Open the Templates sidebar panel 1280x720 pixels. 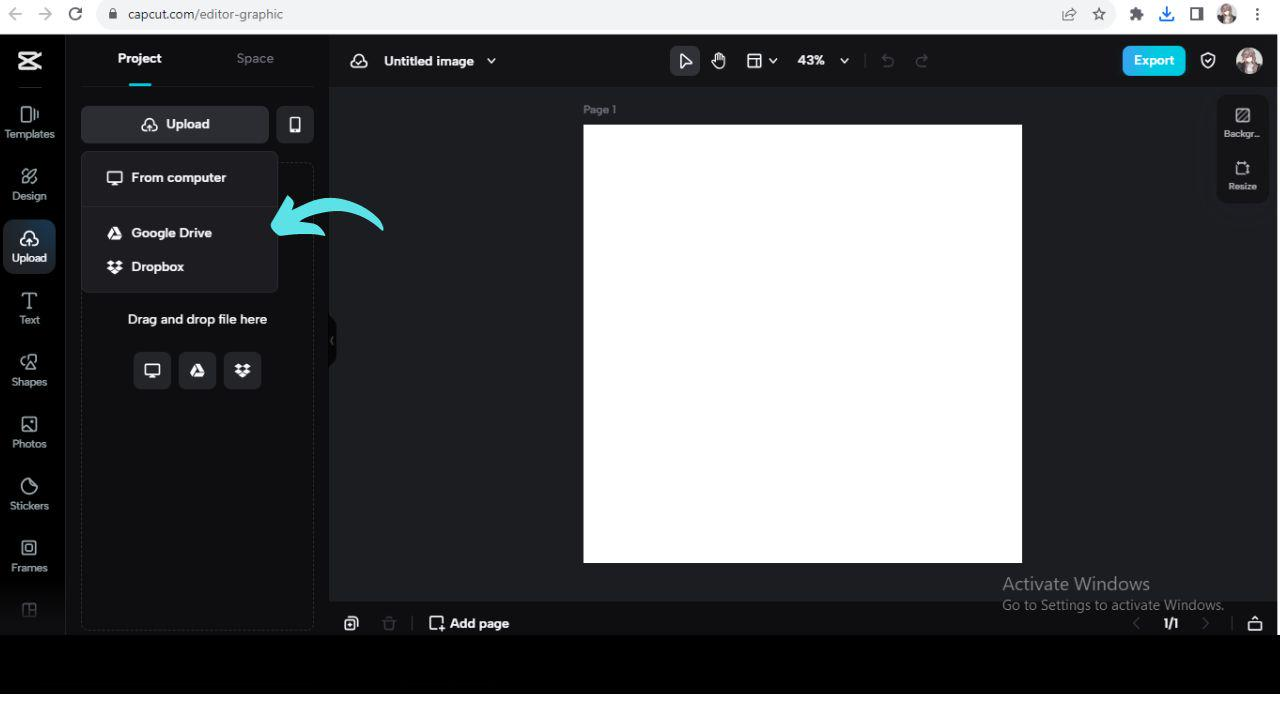[29, 123]
